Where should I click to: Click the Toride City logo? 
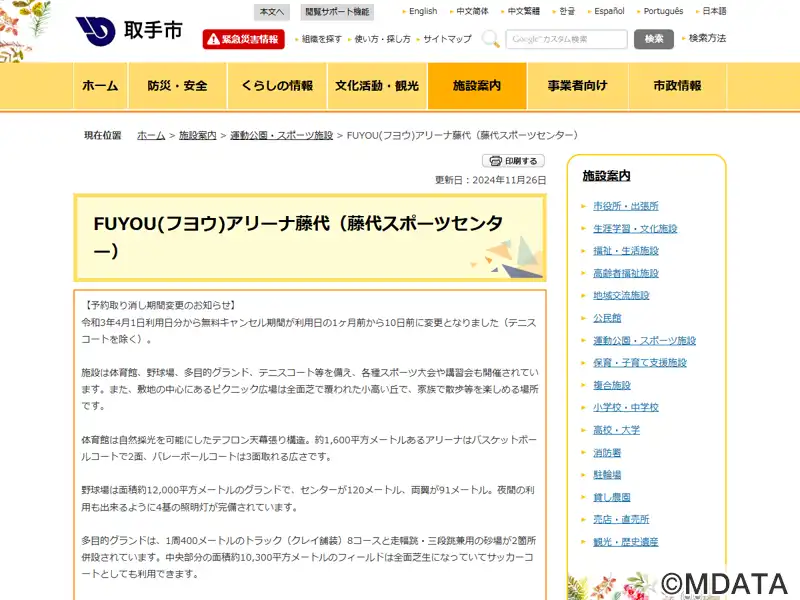click(x=129, y=31)
